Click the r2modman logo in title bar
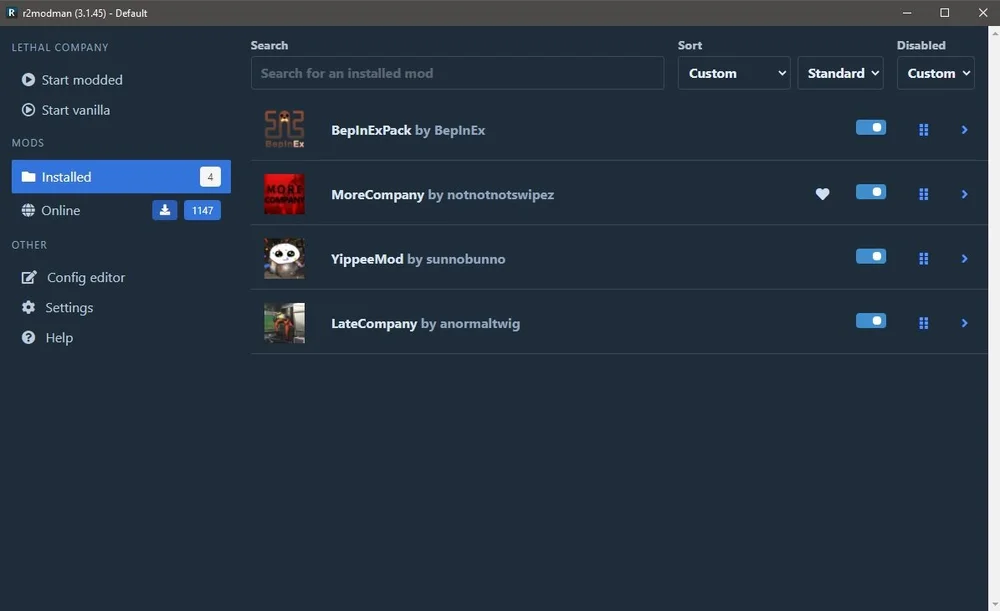Viewport: 1000px width, 611px height. pyautogui.click(x=11, y=13)
